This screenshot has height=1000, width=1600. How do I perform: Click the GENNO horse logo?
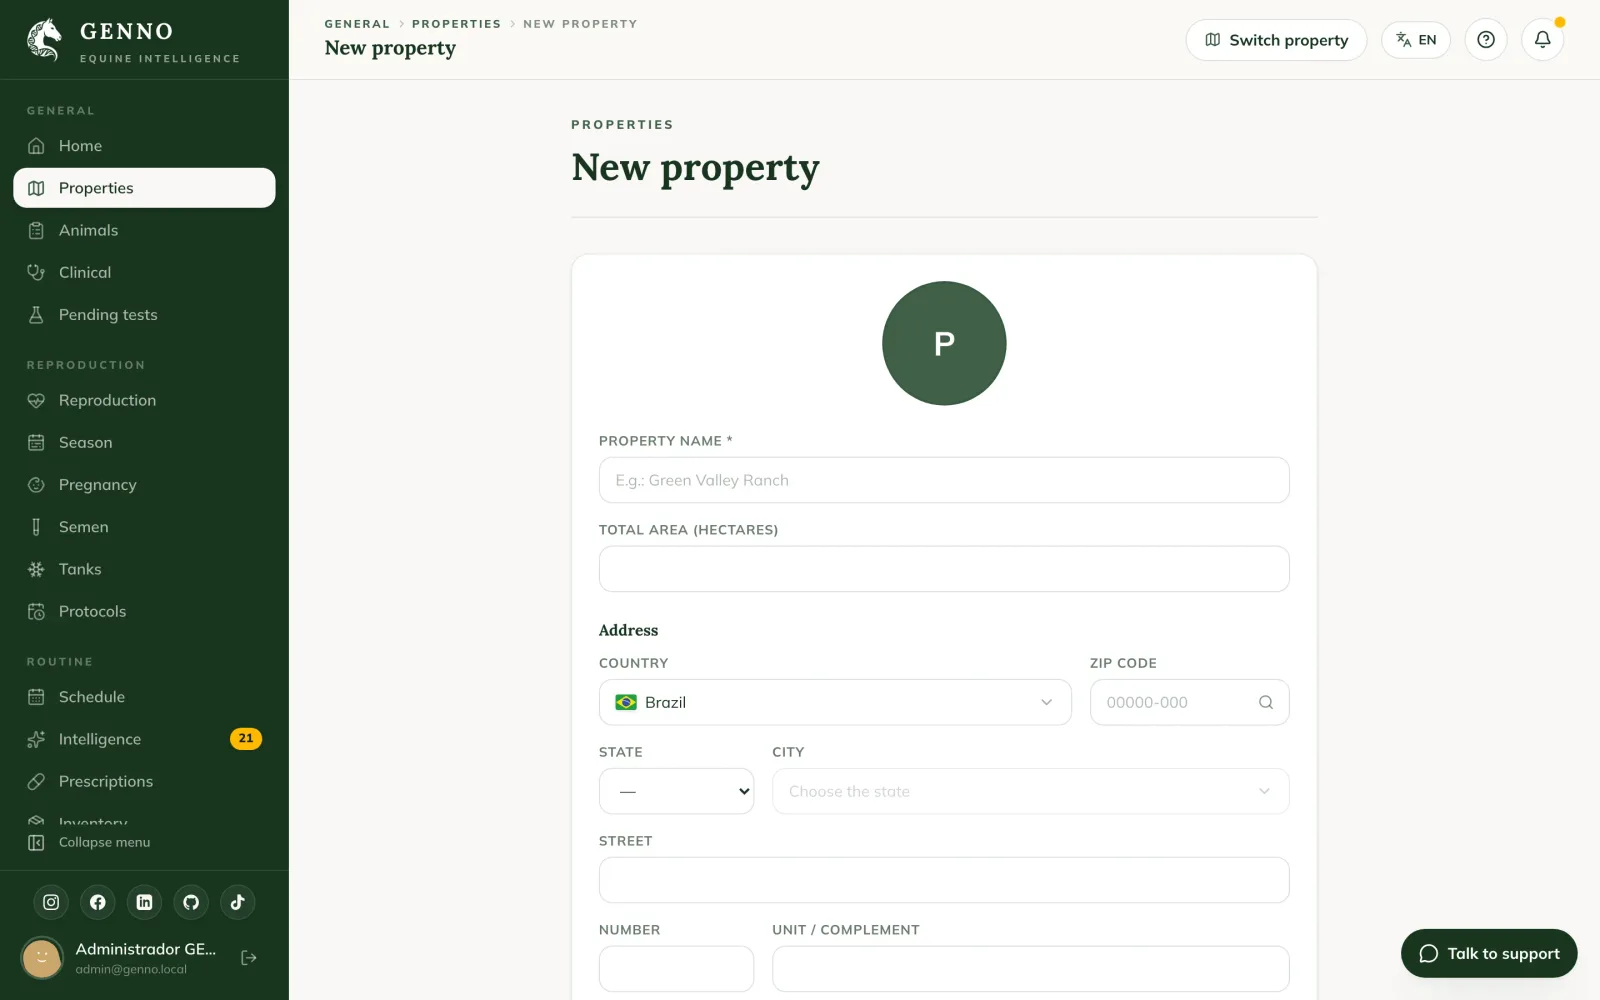coord(44,40)
